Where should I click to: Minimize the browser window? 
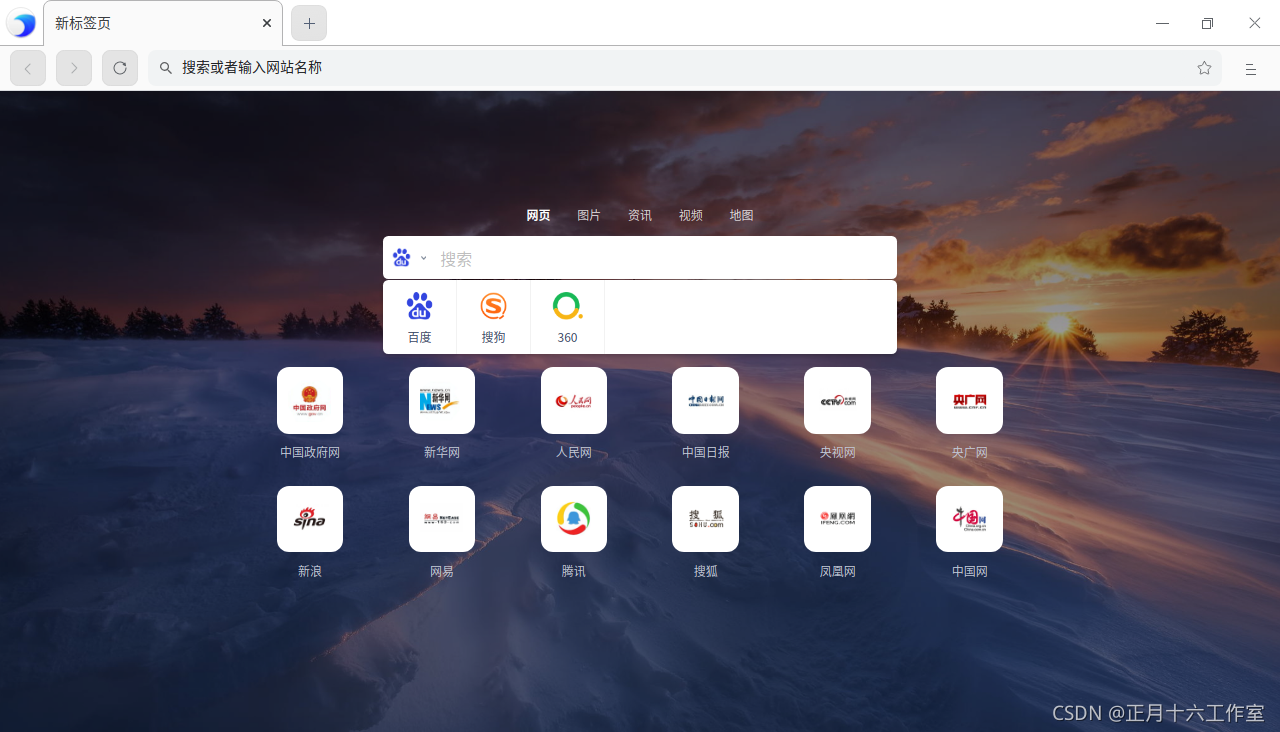[1162, 23]
